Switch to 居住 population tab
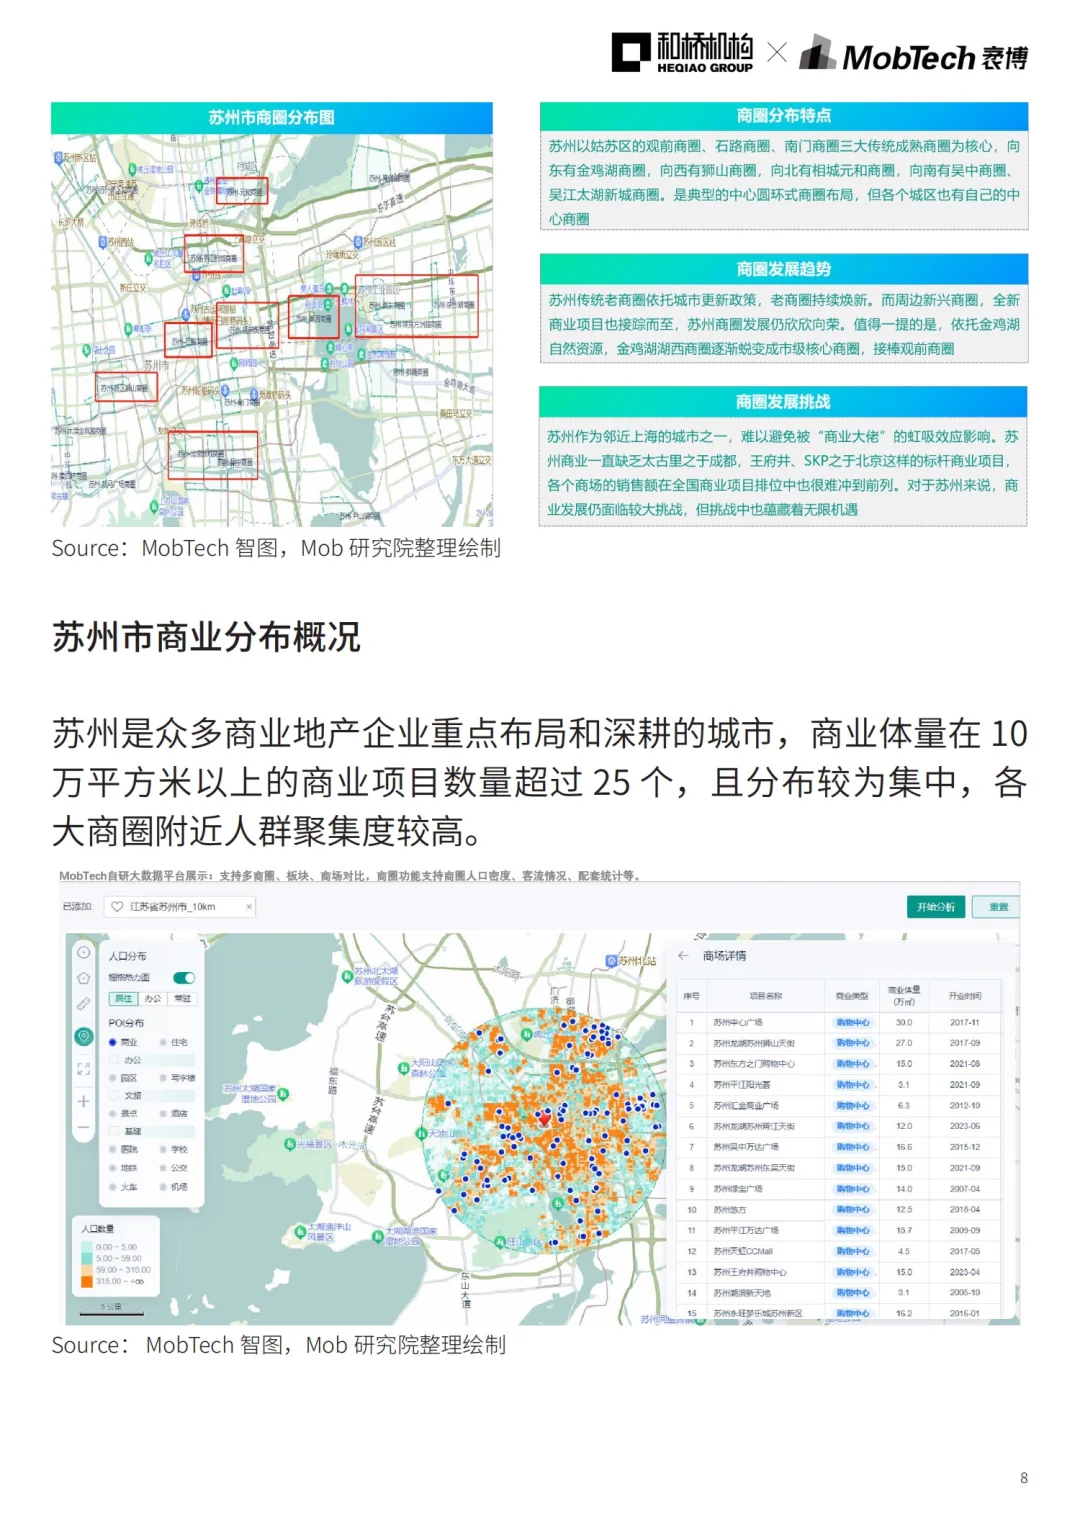This screenshot has height=1527, width=1080. click(123, 999)
